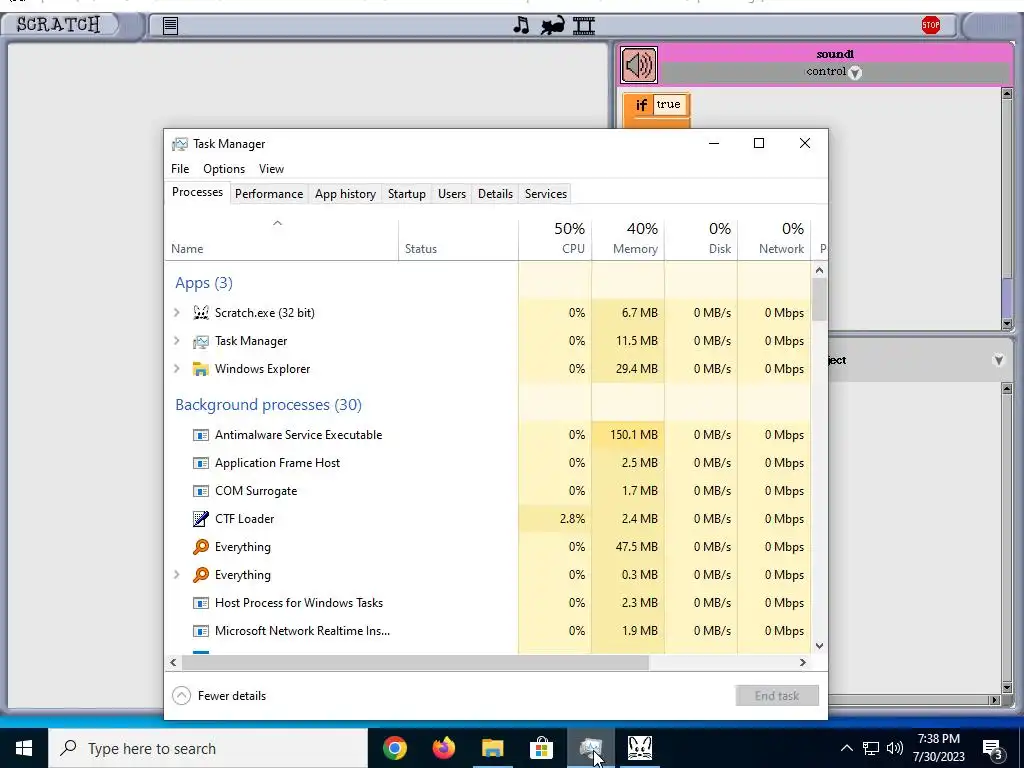This screenshot has width=1024, height=768.
Task: Click the Antimalware Service Executable icon
Action: (x=200, y=435)
